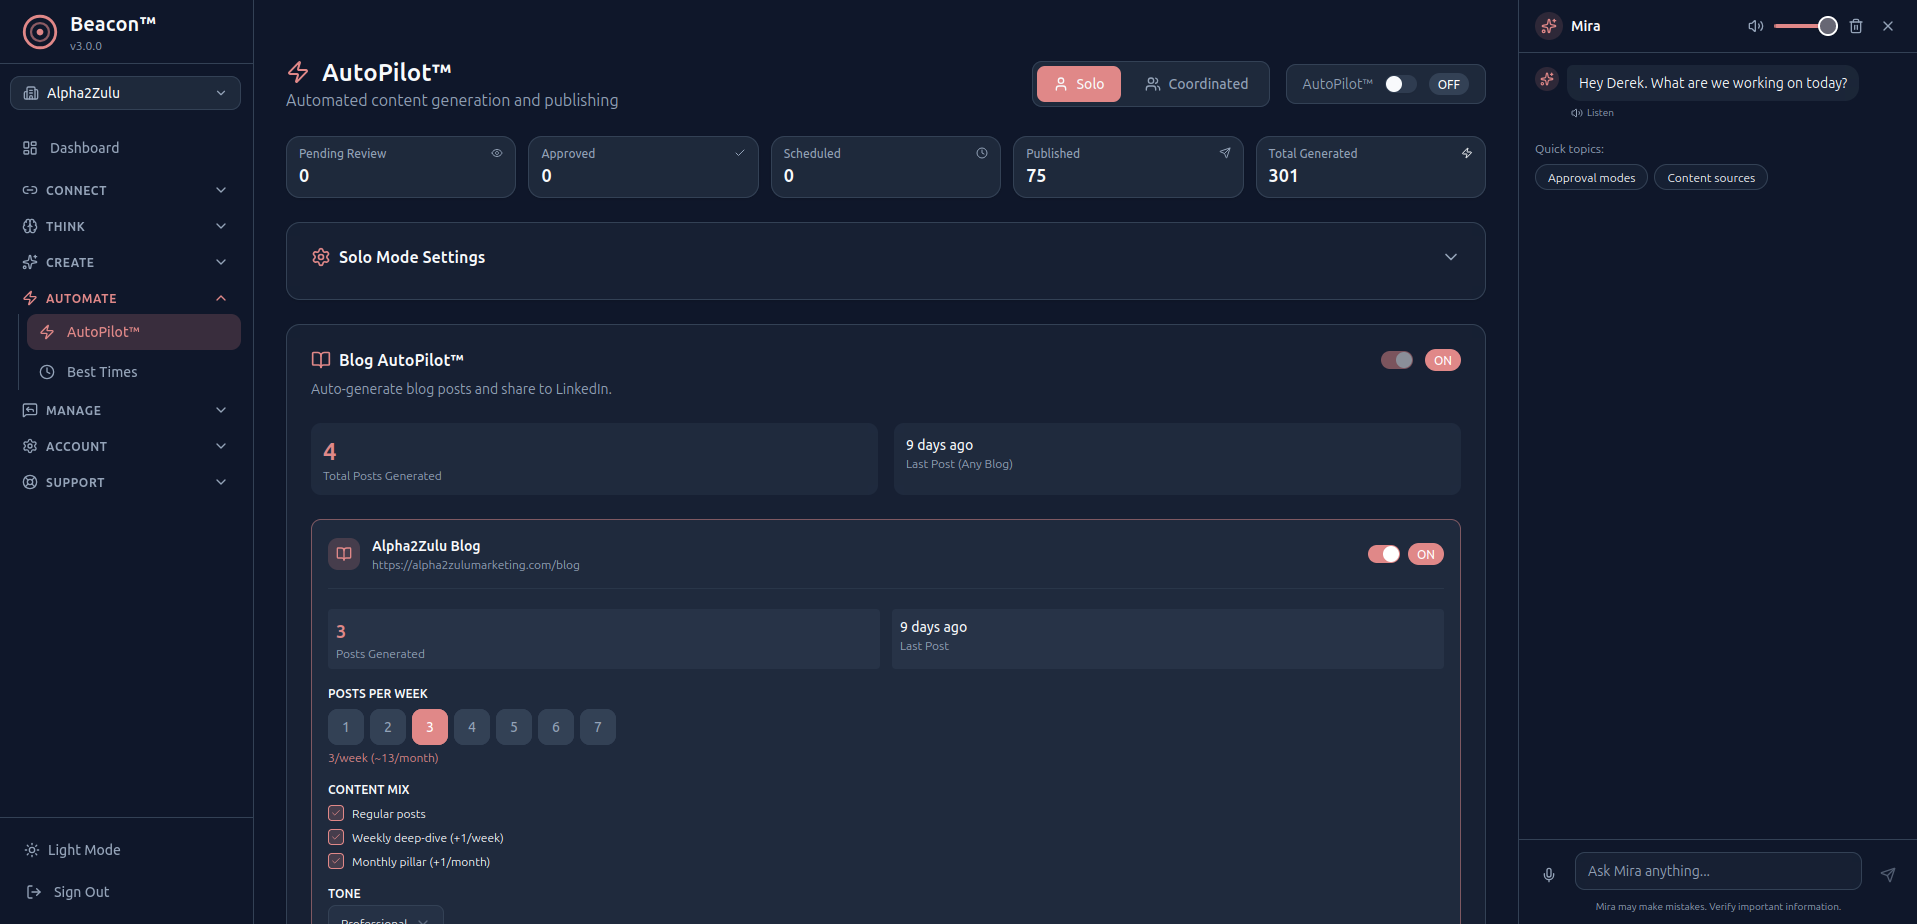This screenshot has height=924, width=1917.
Task: Click the CONNECT link icon
Action: 30,190
